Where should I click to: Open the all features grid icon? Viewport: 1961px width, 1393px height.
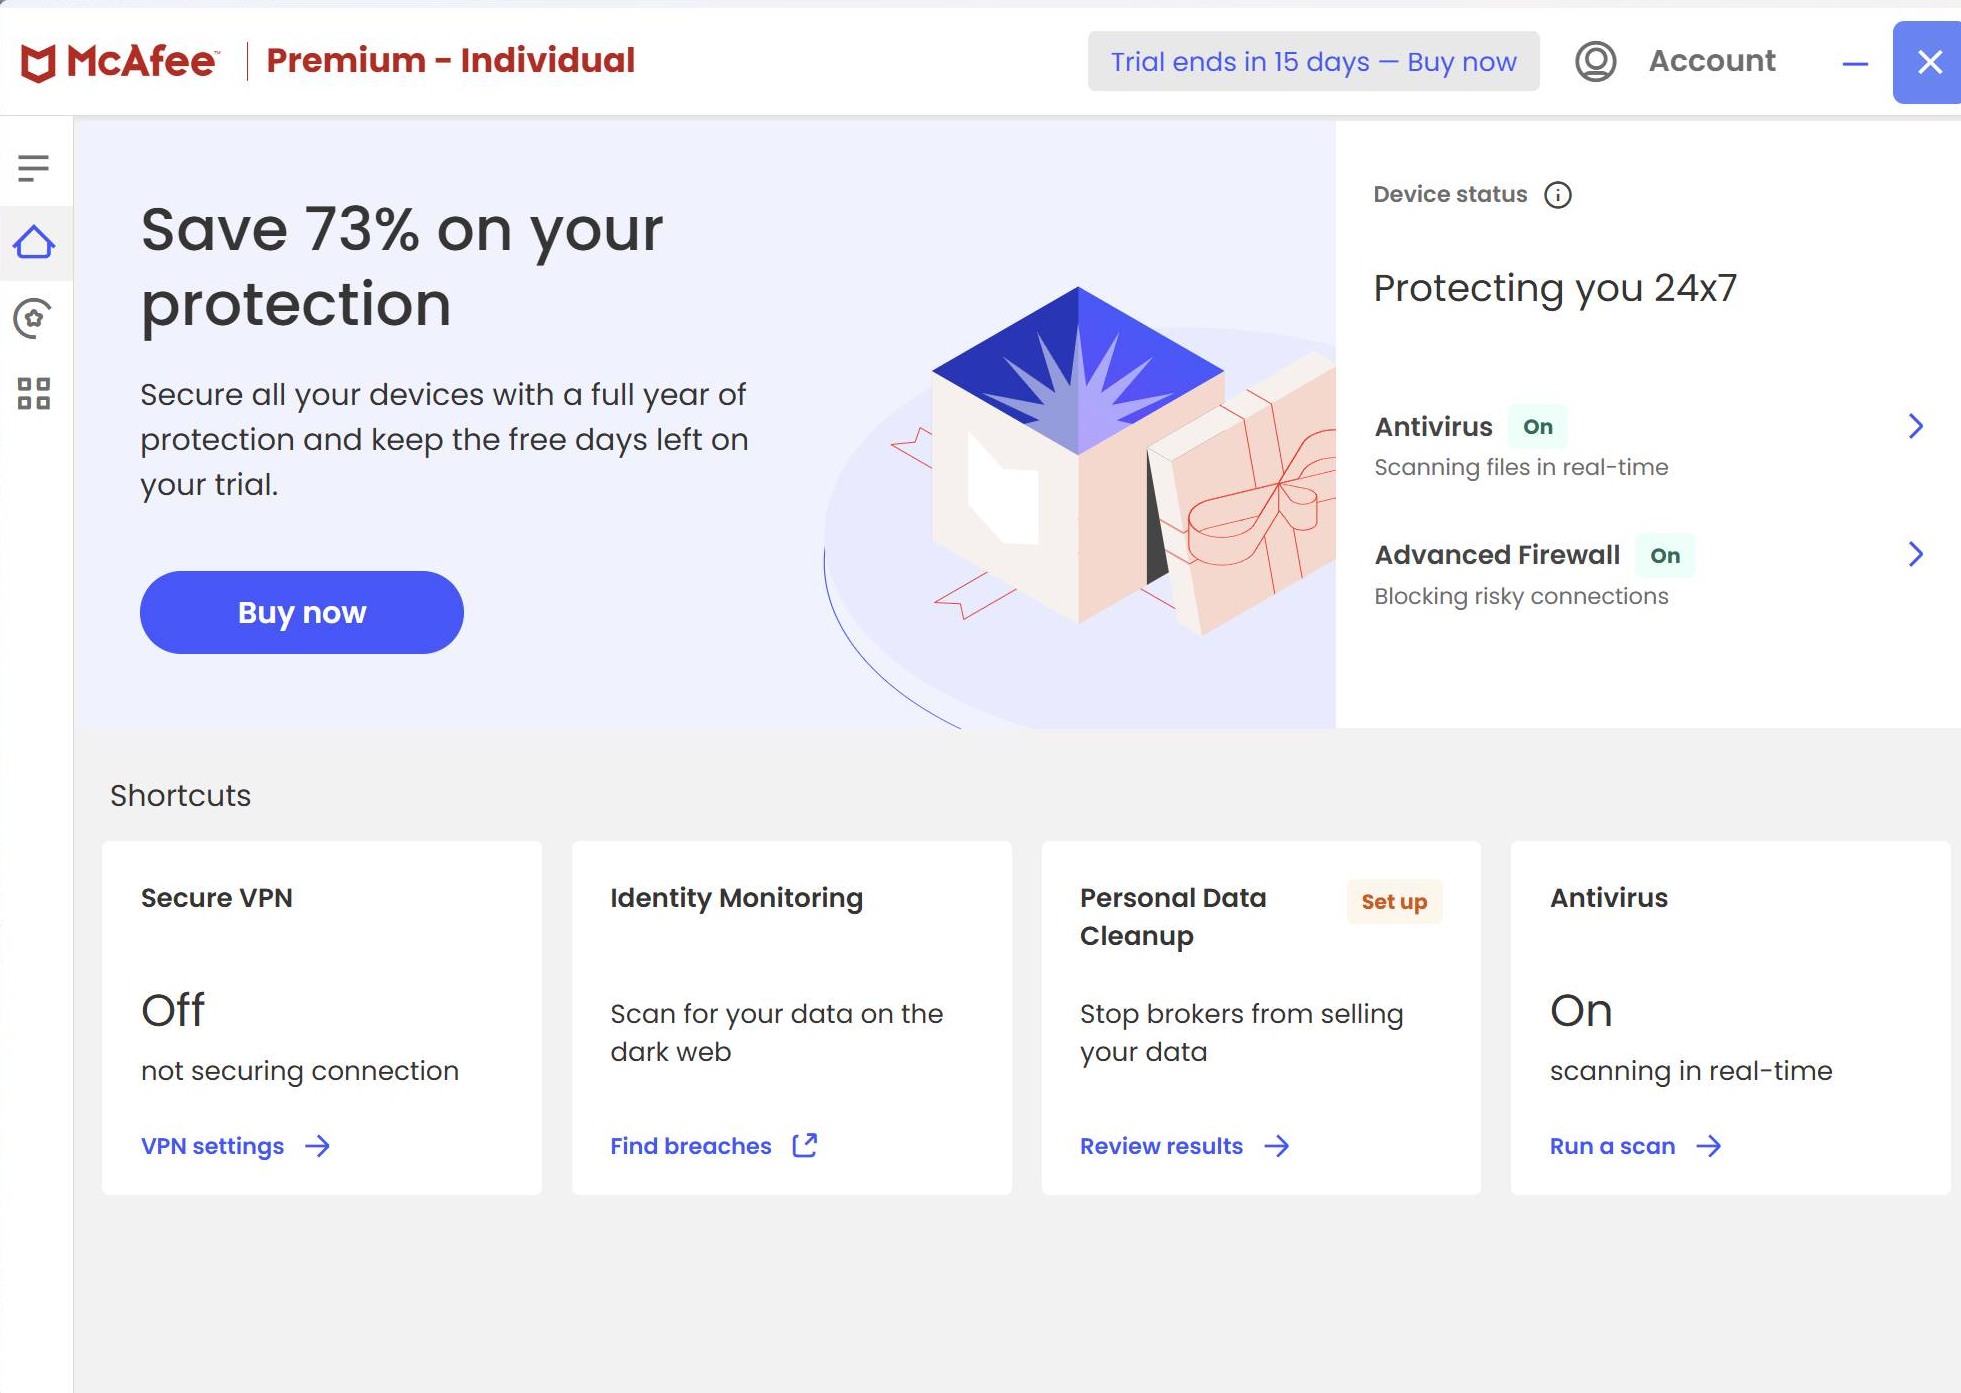[33, 394]
